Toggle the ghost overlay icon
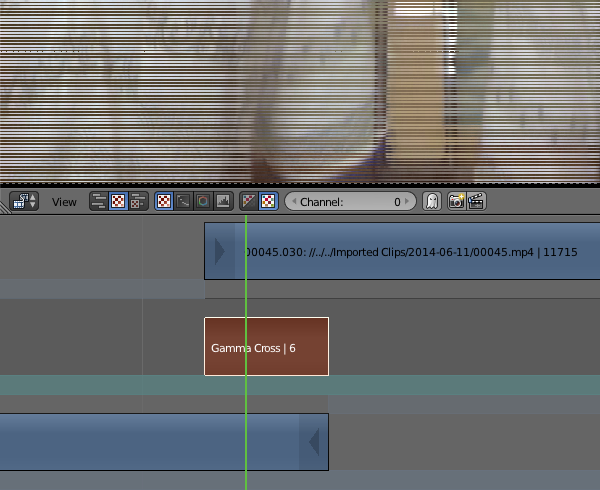 [432, 201]
